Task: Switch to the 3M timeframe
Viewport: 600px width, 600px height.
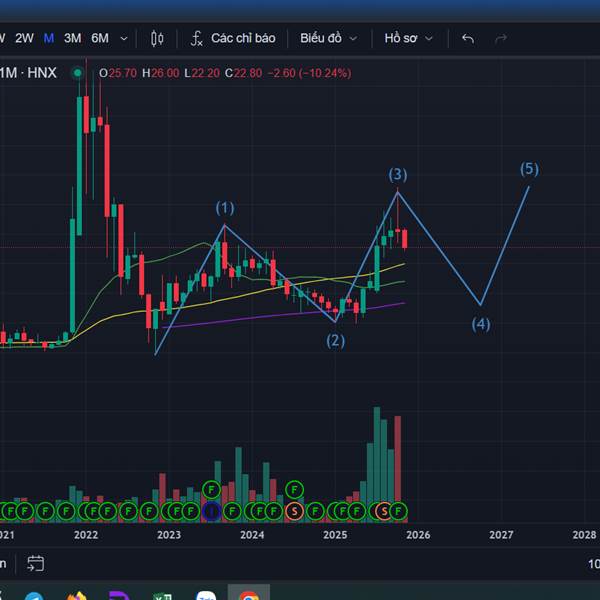Action: click(73, 38)
